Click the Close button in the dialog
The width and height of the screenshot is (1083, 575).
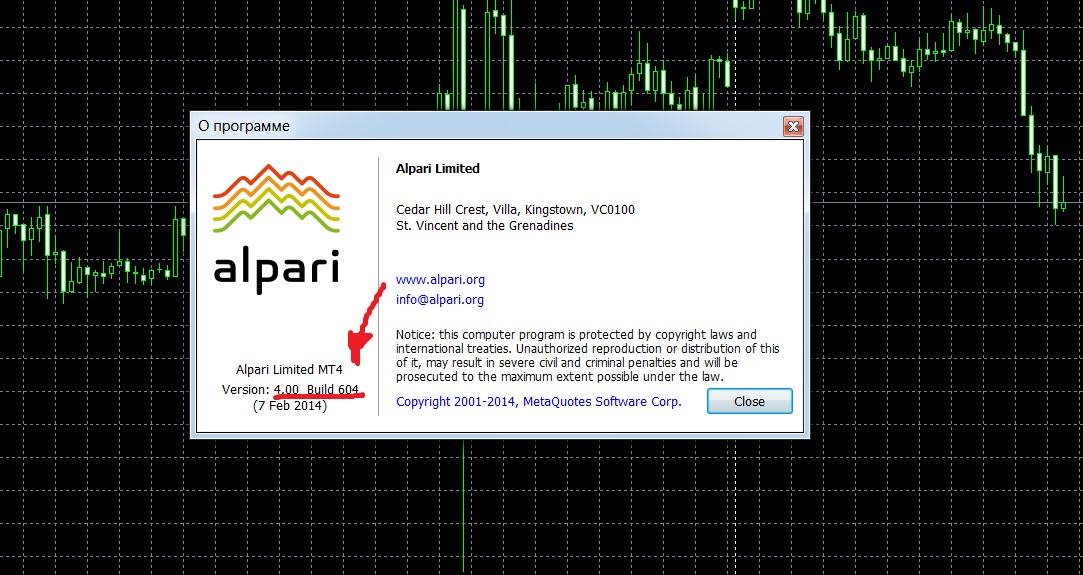click(x=749, y=401)
